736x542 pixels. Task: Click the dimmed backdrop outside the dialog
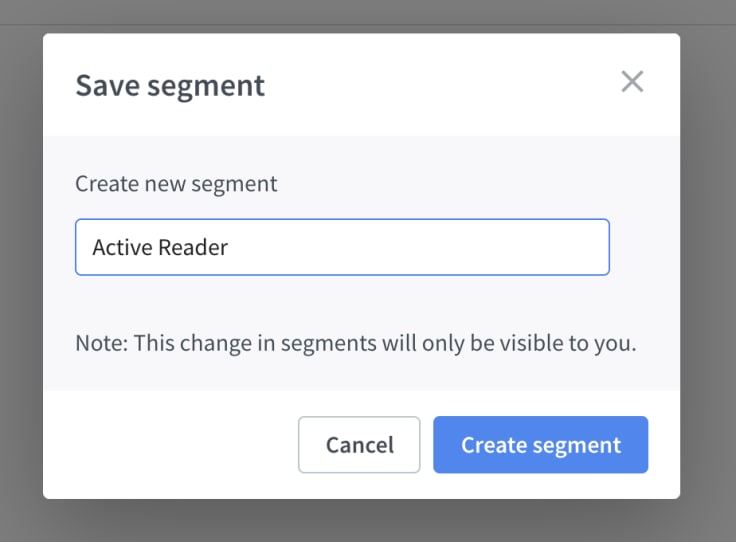21,282
